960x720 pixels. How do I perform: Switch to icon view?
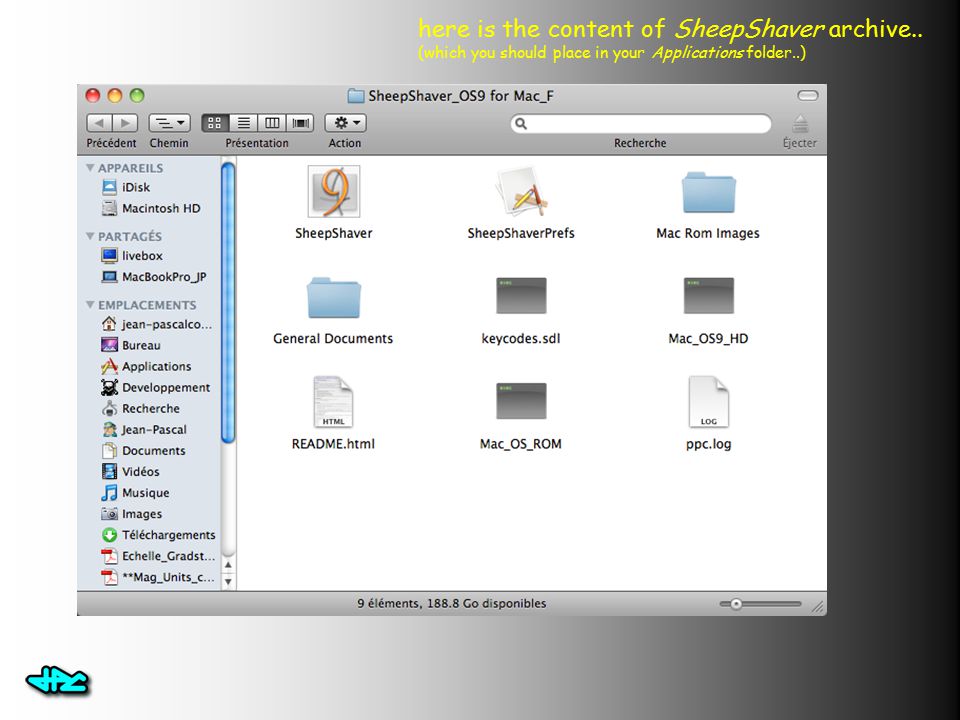point(215,123)
